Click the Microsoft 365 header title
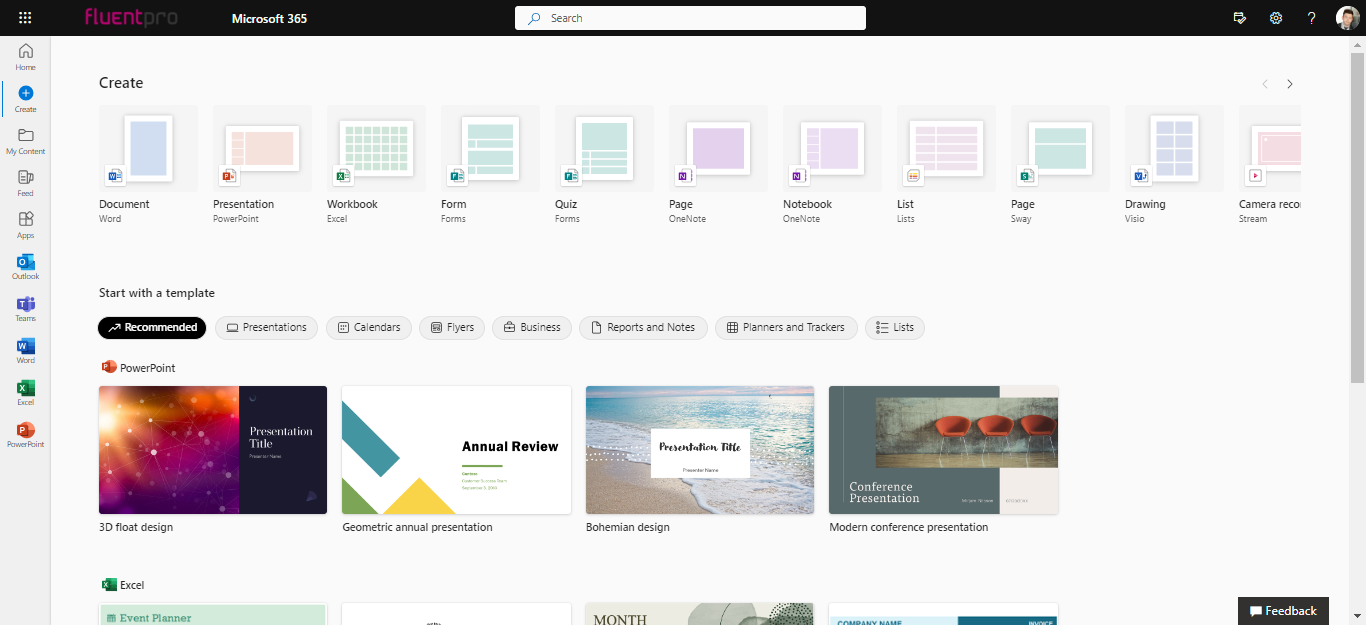The width and height of the screenshot is (1366, 625). click(269, 18)
